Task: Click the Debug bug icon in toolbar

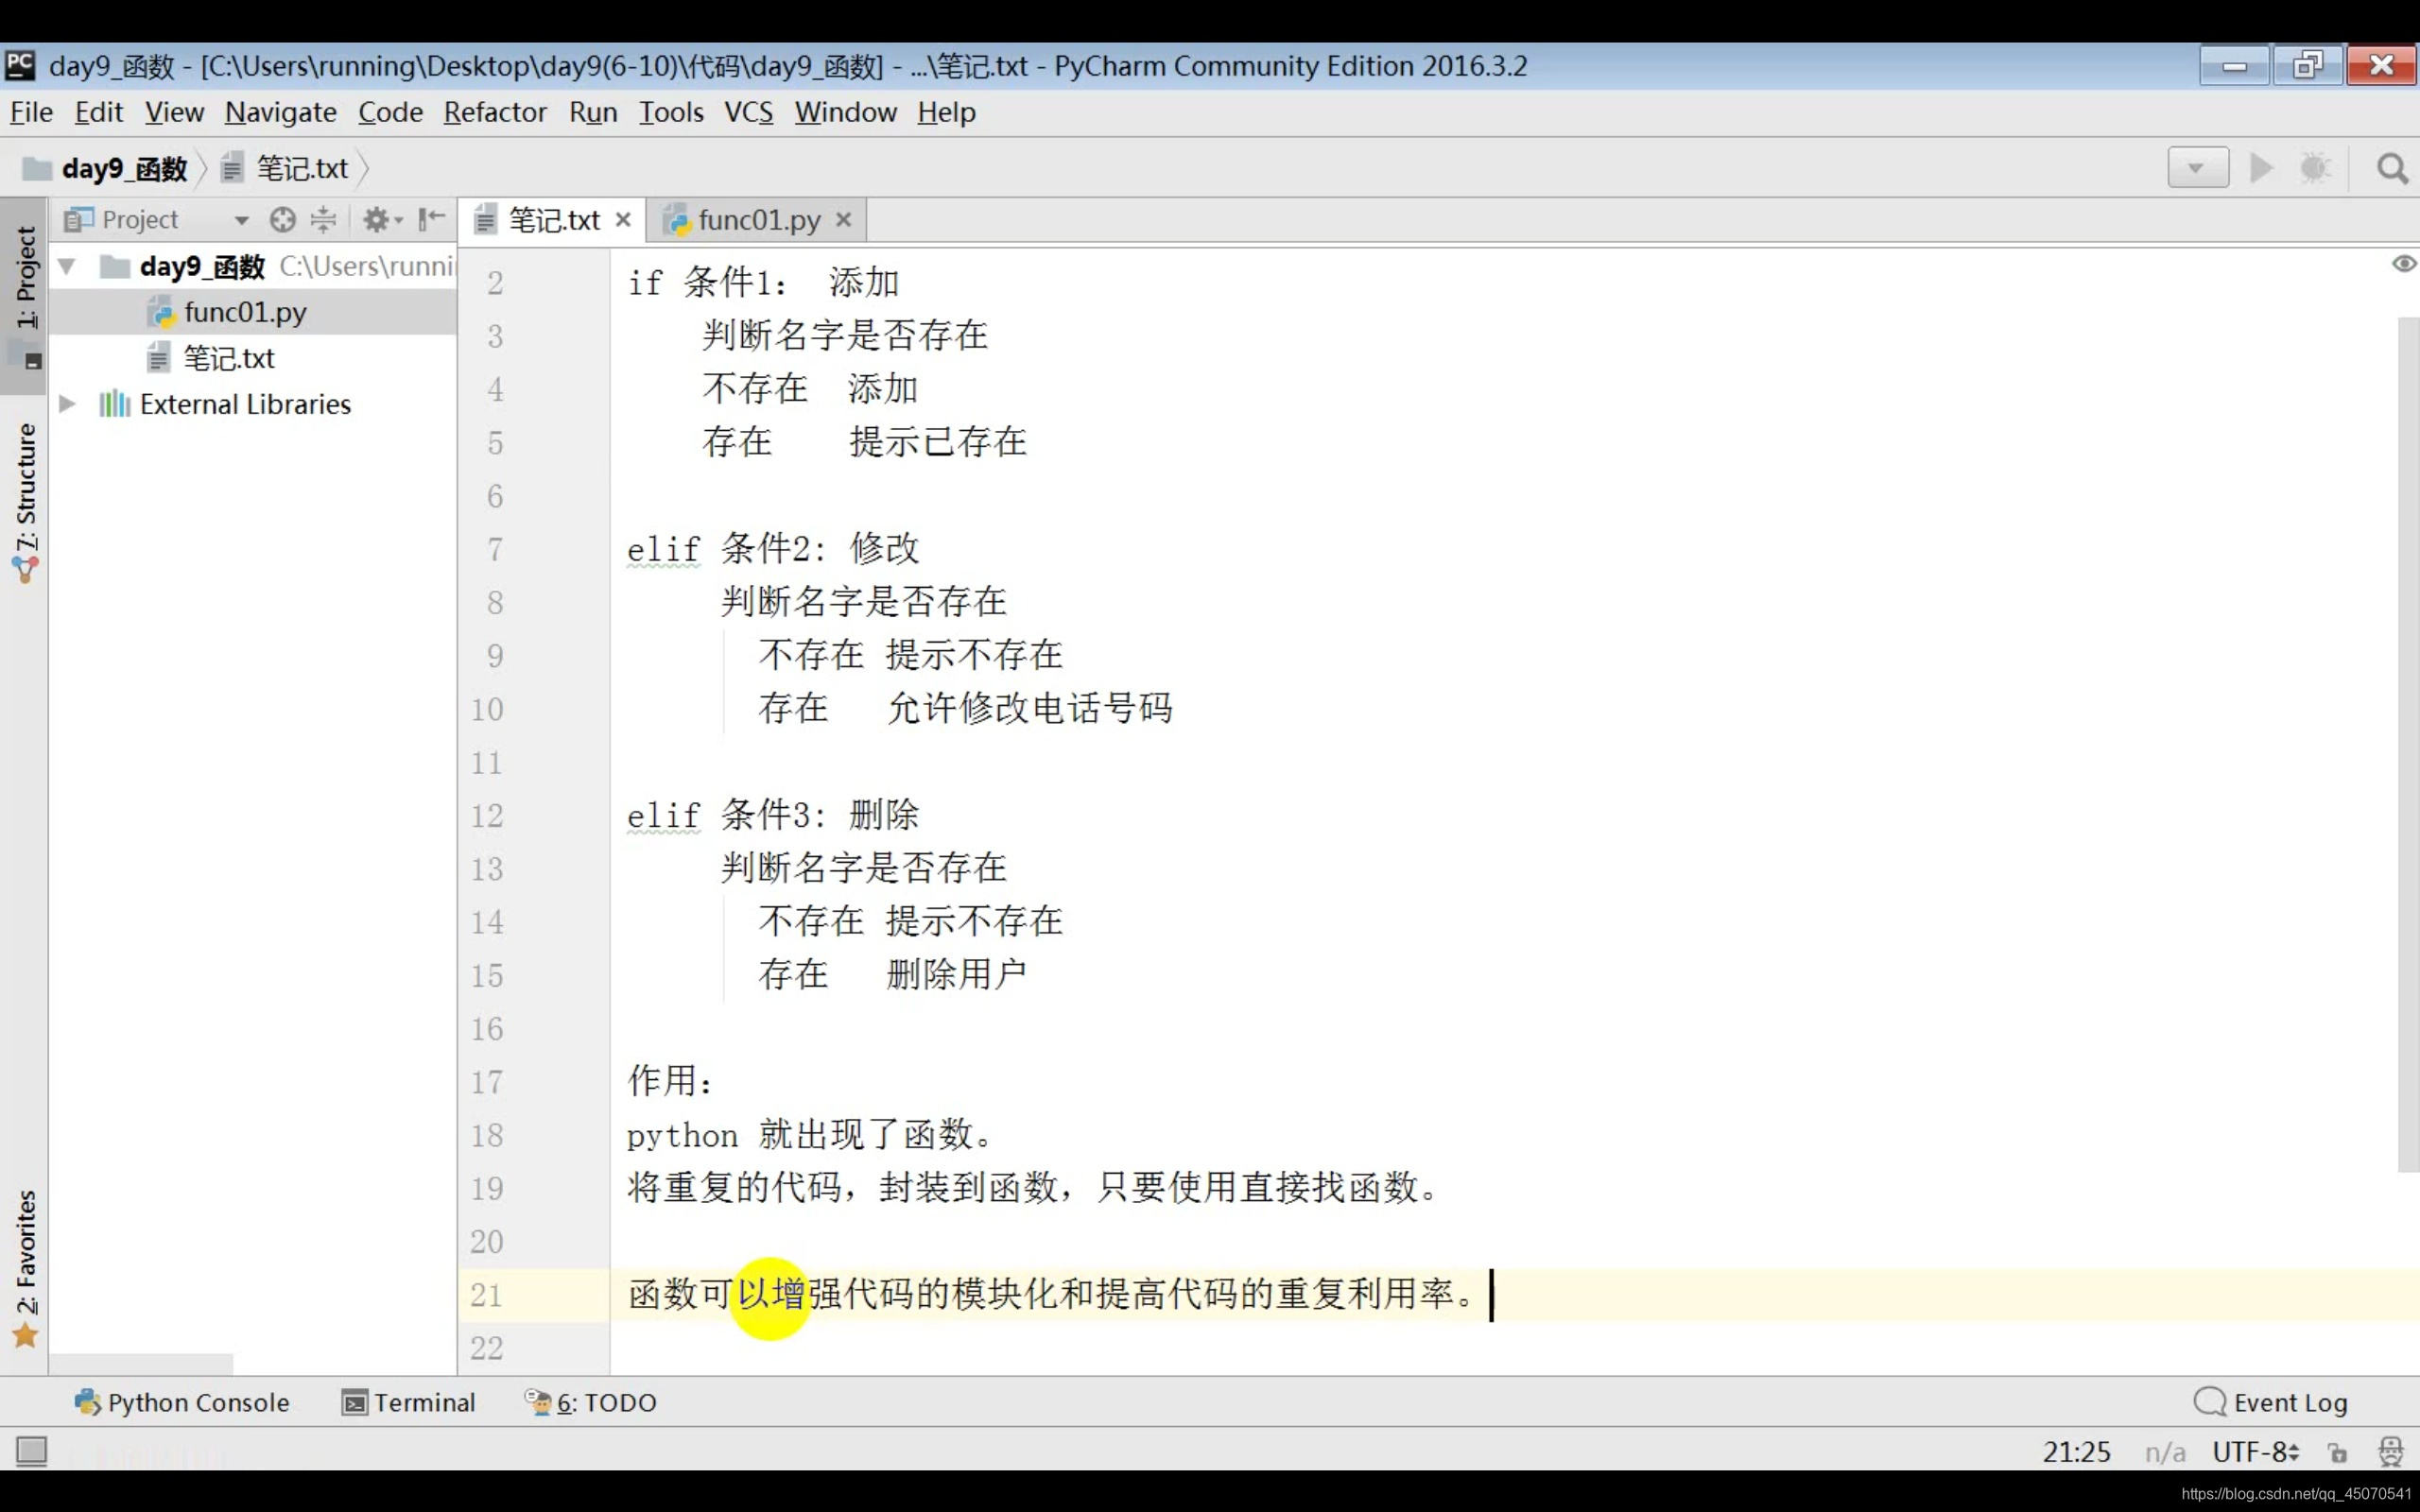Action: coord(2315,168)
